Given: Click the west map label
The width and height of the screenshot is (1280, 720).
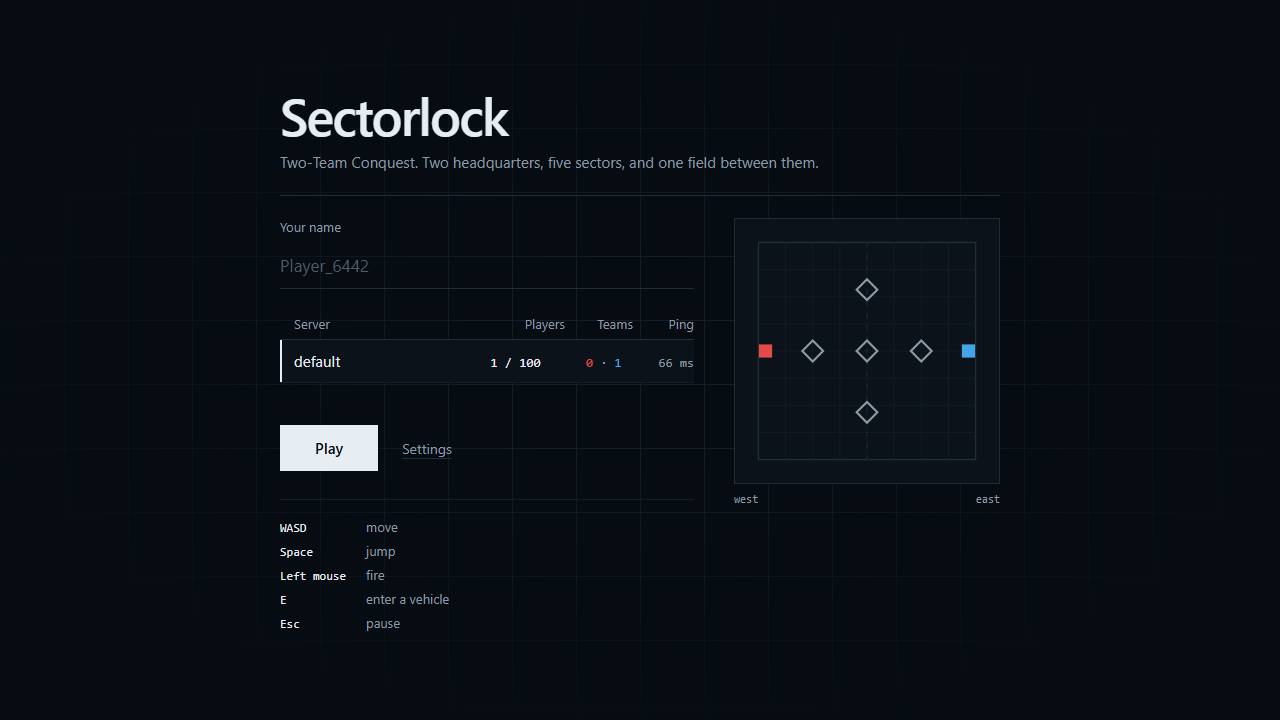Looking at the screenshot, I should coord(746,499).
